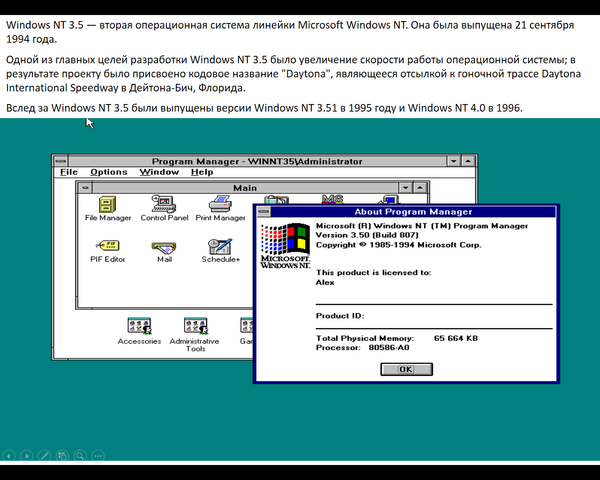The width and height of the screenshot is (600, 480).
Task: Launch Control Panel from Main group
Action: click(164, 203)
